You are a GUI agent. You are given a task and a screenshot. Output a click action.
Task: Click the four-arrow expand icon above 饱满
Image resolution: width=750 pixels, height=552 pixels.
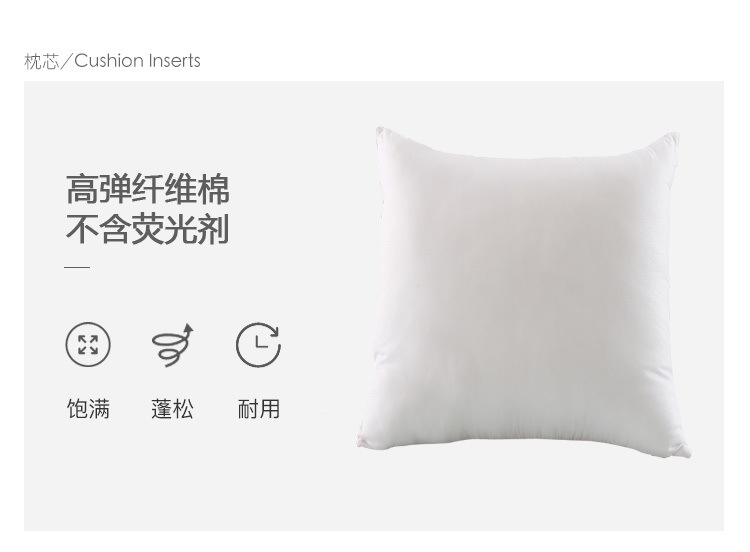click(x=88, y=344)
